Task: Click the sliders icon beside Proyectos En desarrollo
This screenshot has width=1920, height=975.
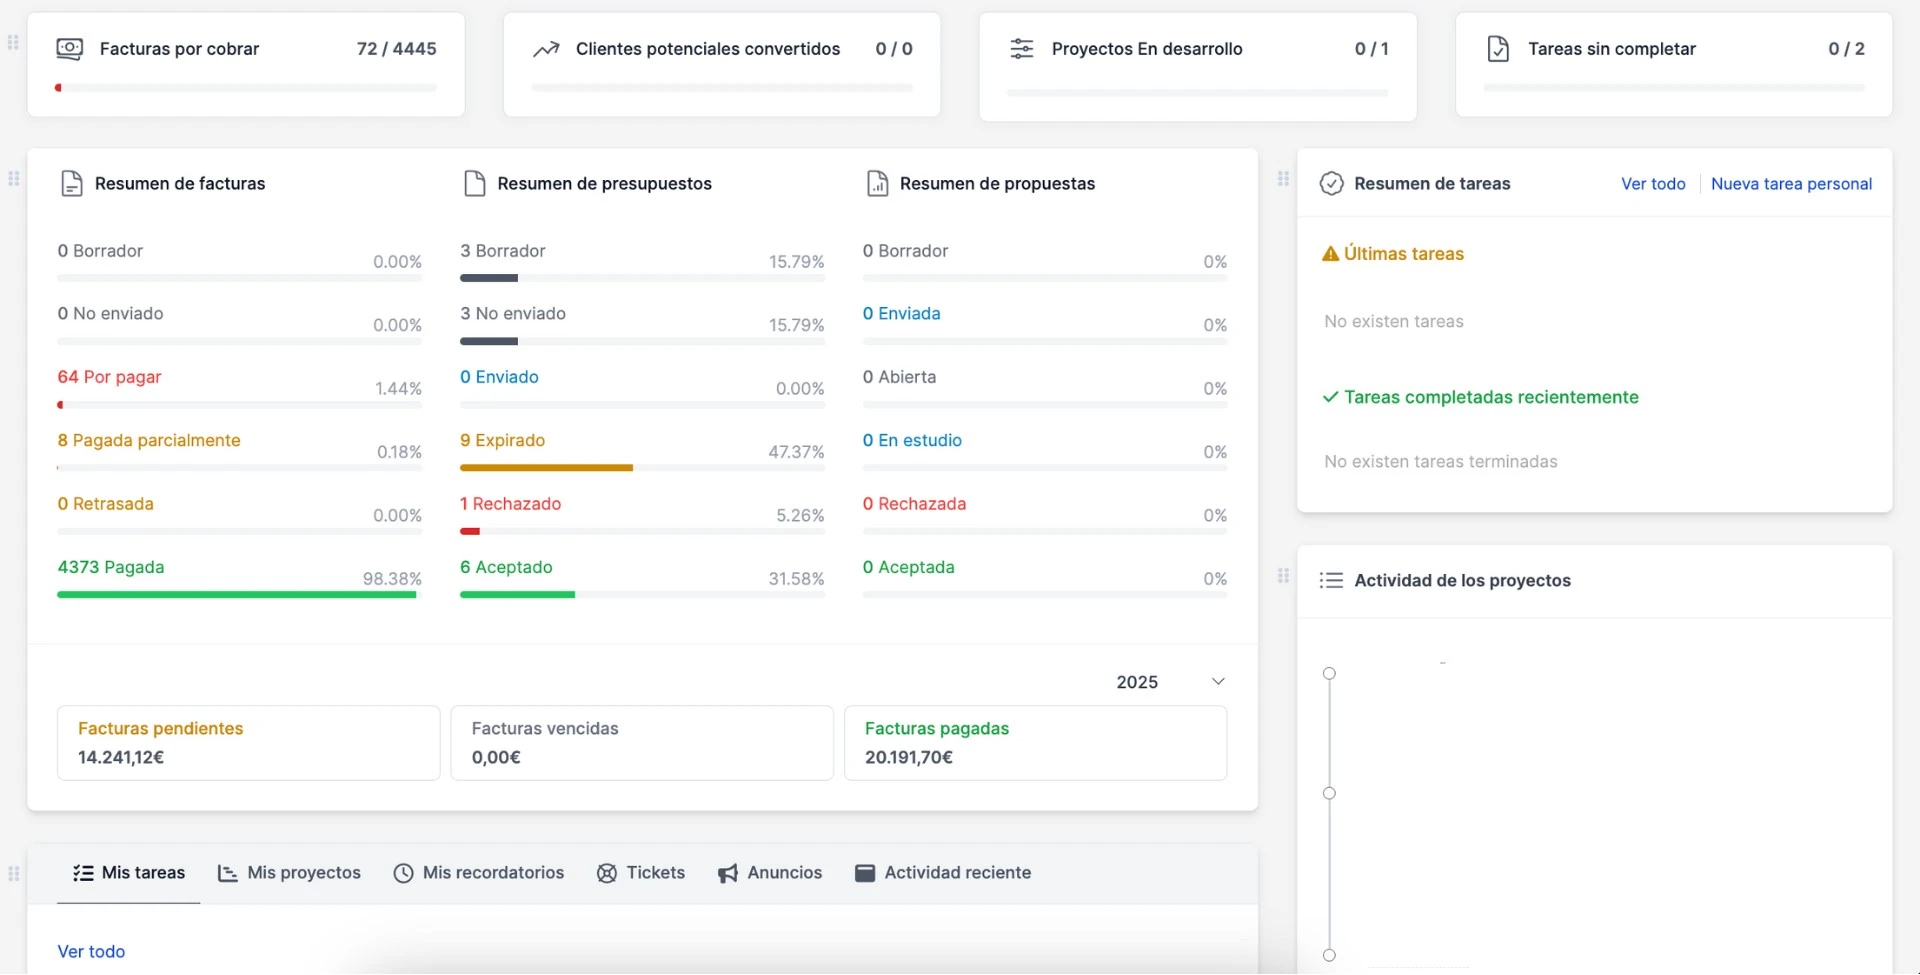Action: (1022, 48)
